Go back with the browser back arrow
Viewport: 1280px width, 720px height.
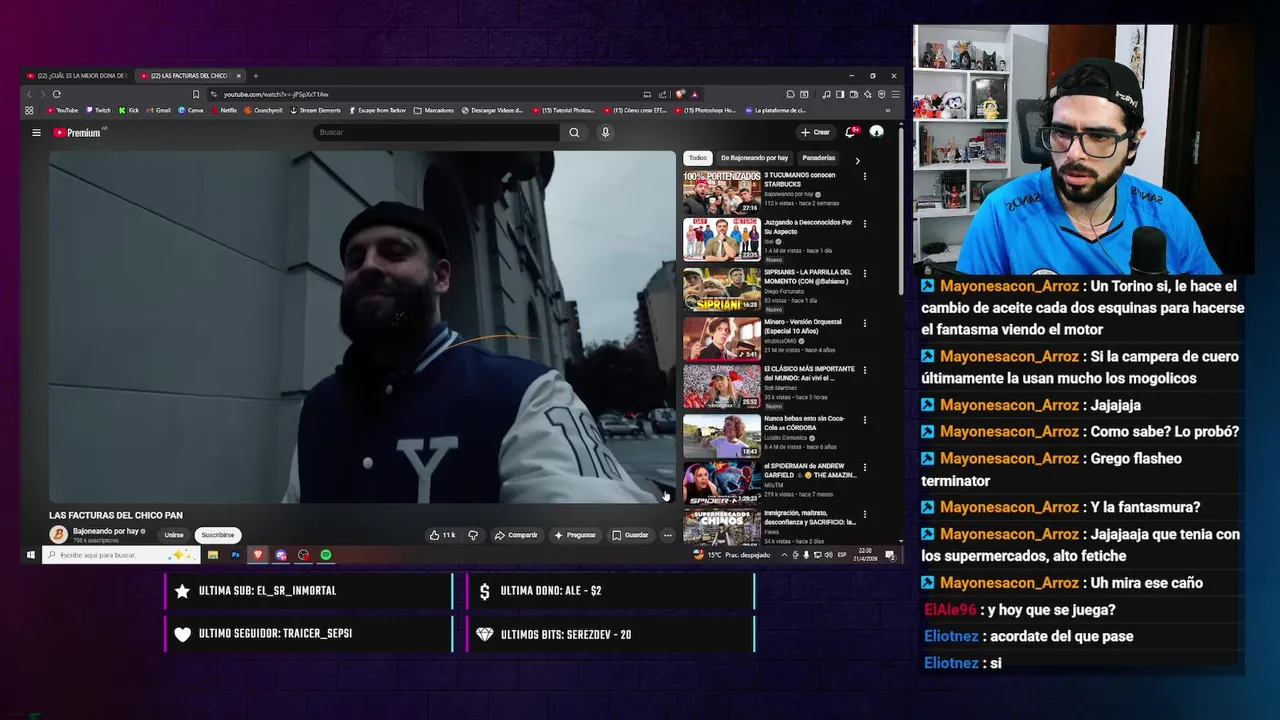(x=29, y=94)
